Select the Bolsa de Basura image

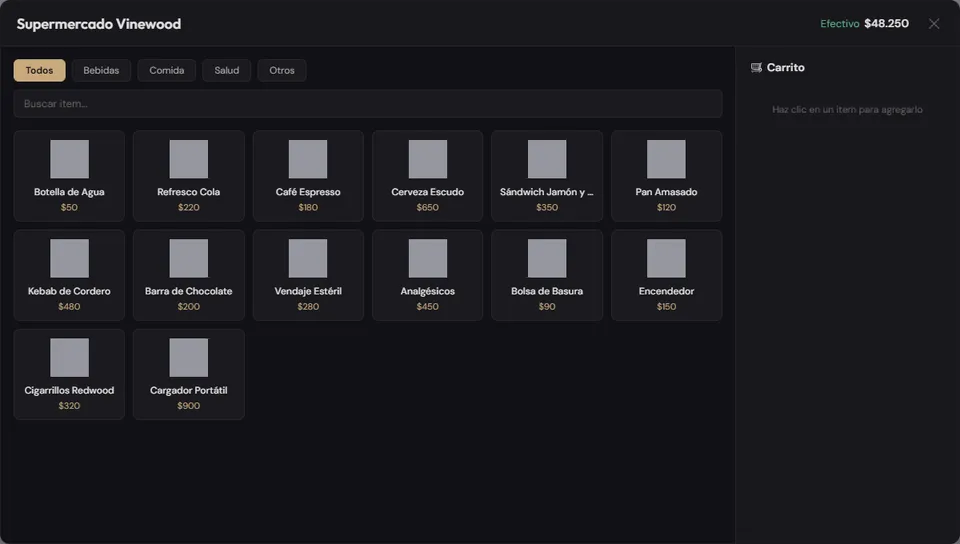547,258
